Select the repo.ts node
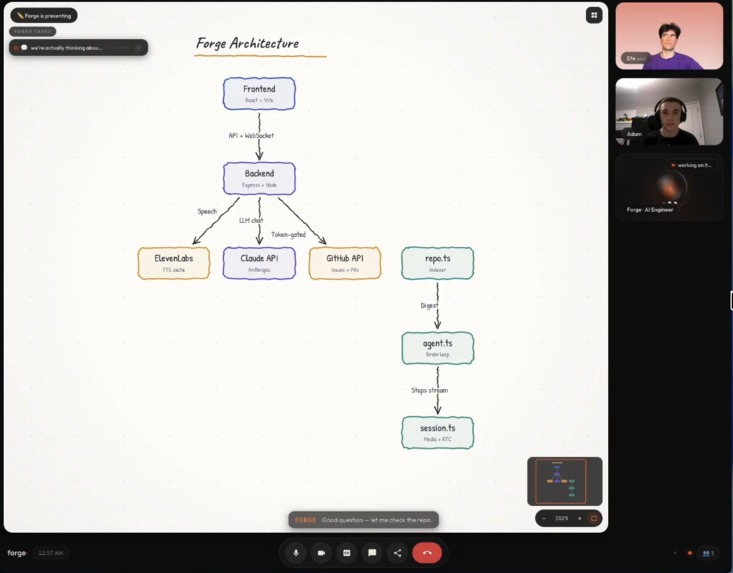This screenshot has width=733, height=573. (438, 263)
